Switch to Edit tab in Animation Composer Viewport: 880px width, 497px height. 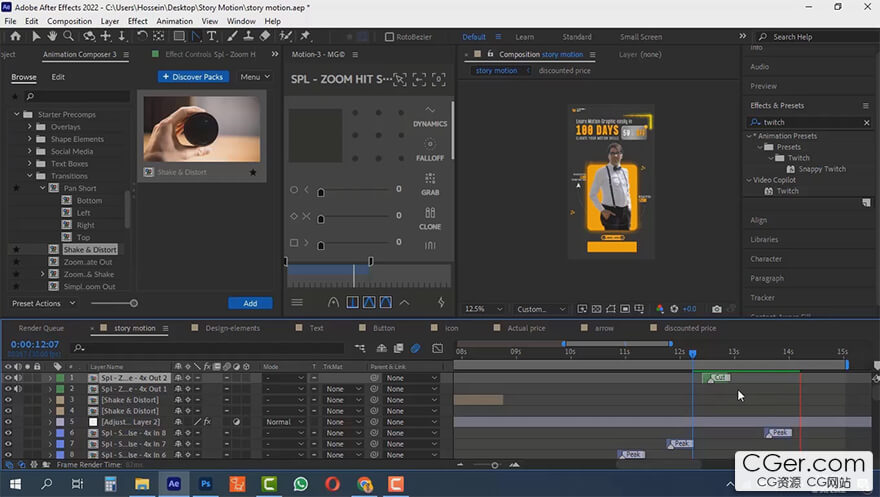[x=58, y=77]
